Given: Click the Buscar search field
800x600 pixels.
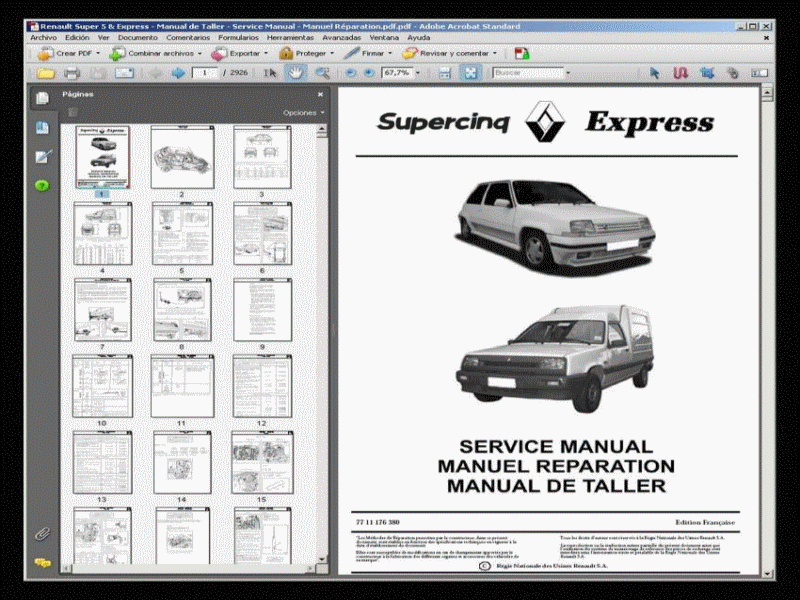Looking at the screenshot, I should pos(528,73).
